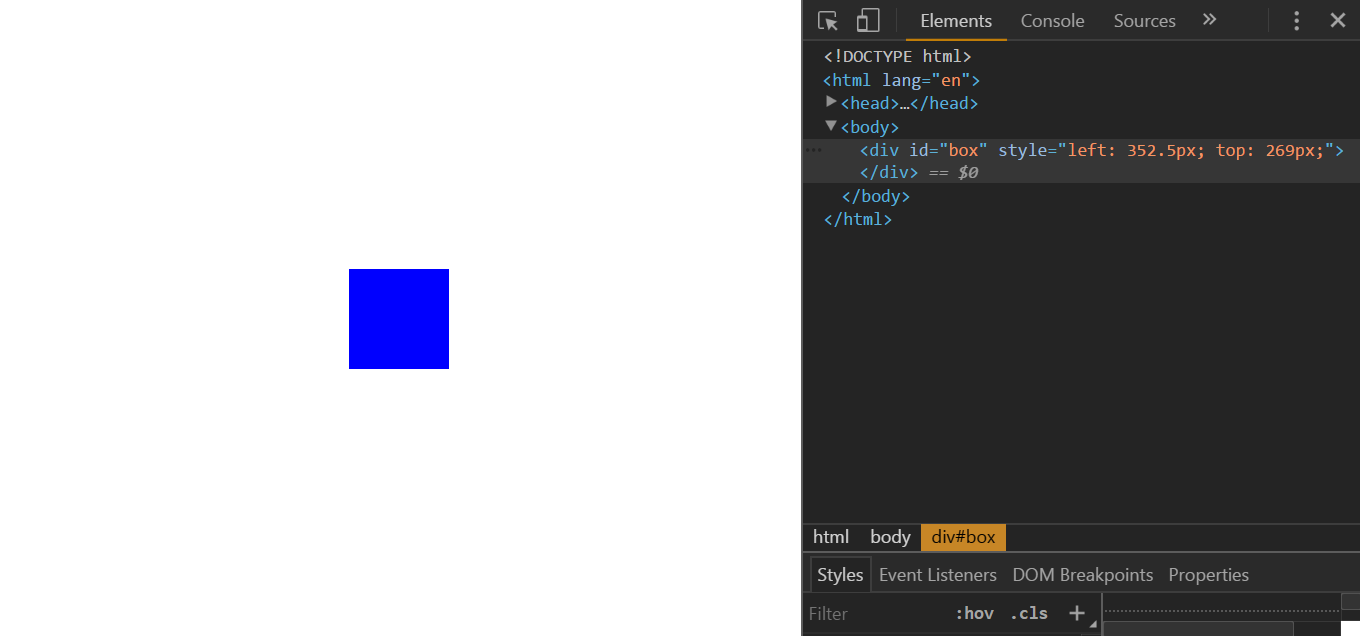The image size is (1360, 636).
Task: Close the DevTools panel
Action: click(1337, 20)
